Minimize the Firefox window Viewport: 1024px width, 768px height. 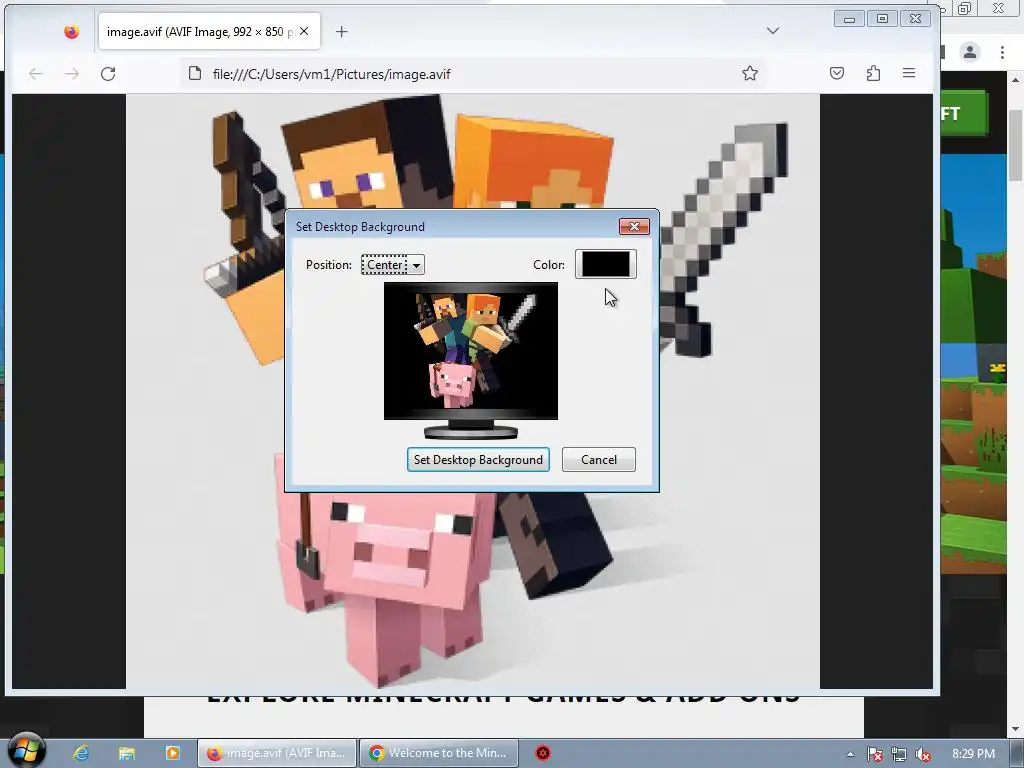(x=849, y=19)
